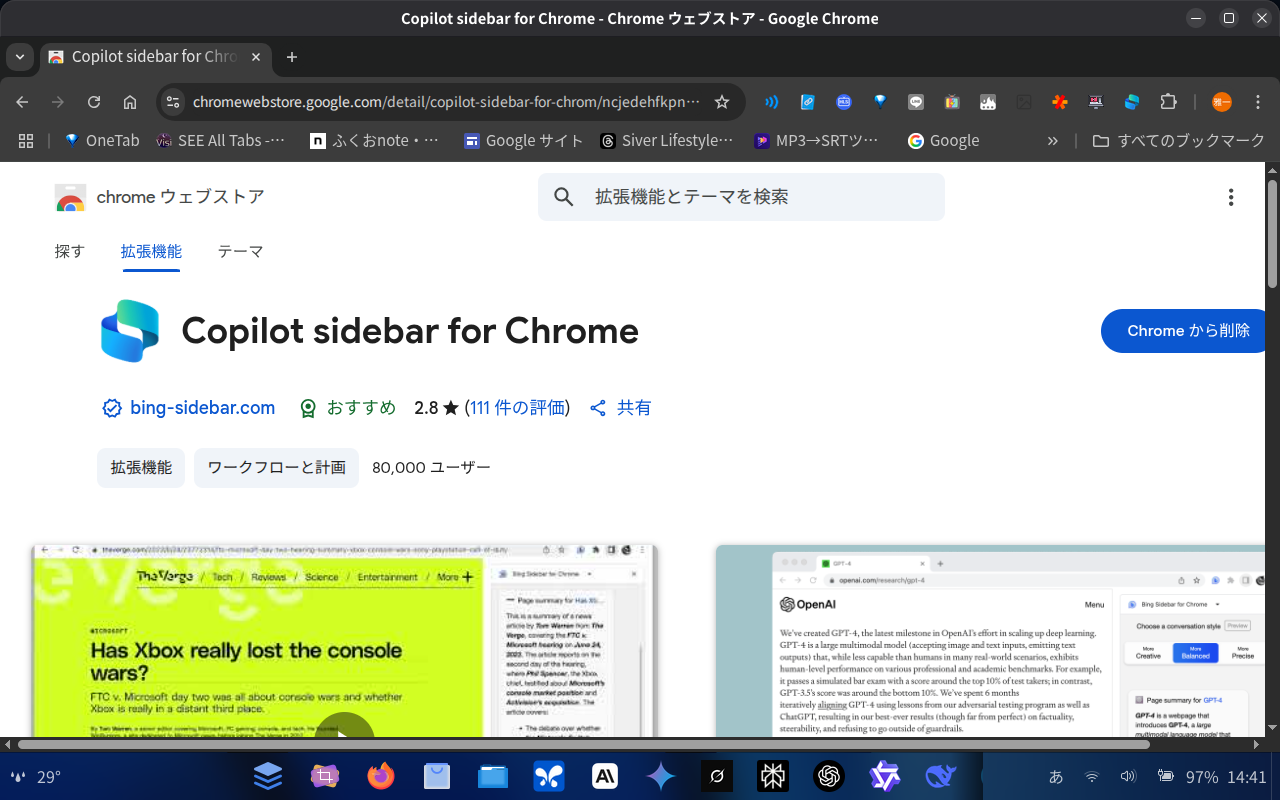1280x800 pixels.
Task: Open the Wi-Fi network tray icon
Action: pos(1092,776)
